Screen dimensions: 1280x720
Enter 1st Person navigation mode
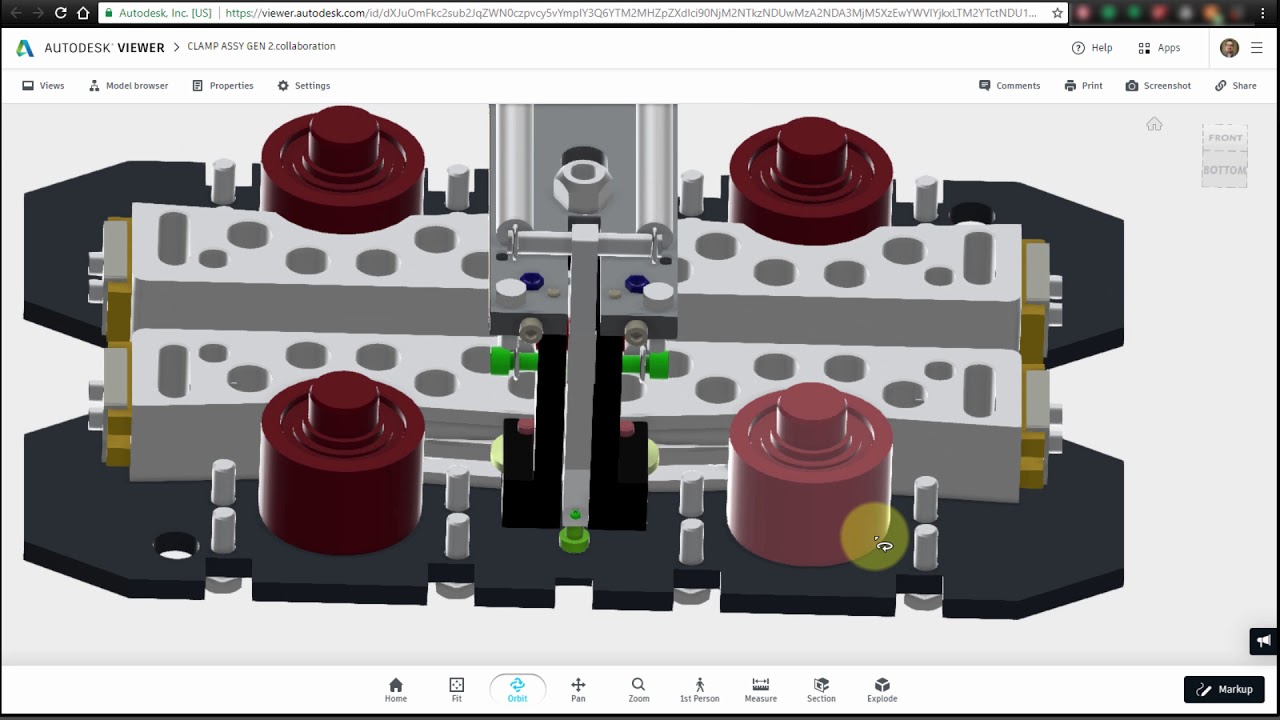click(x=700, y=689)
